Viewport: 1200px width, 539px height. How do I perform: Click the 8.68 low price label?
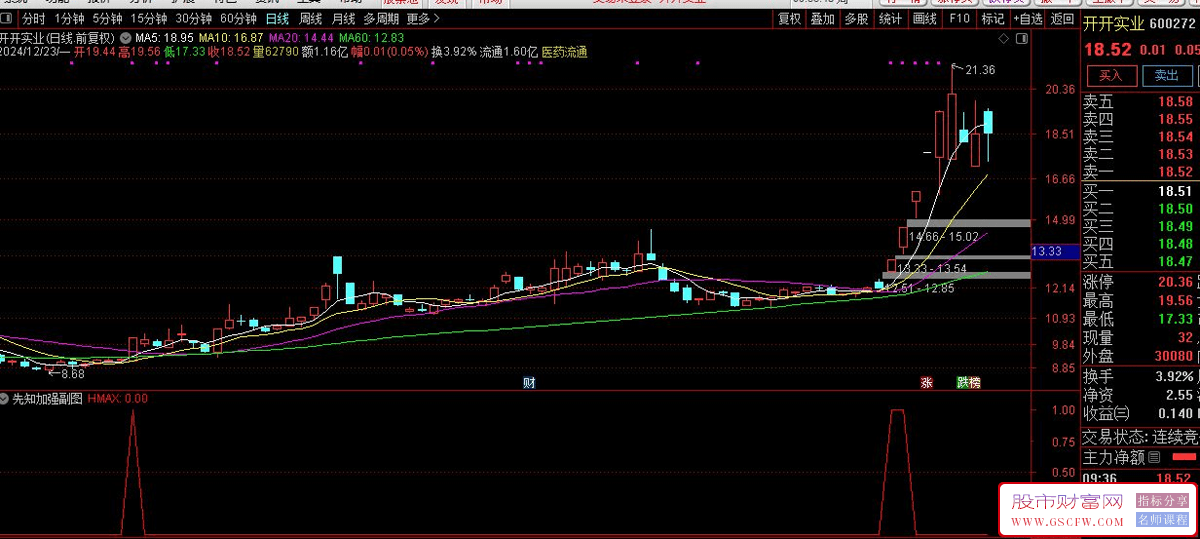point(72,374)
